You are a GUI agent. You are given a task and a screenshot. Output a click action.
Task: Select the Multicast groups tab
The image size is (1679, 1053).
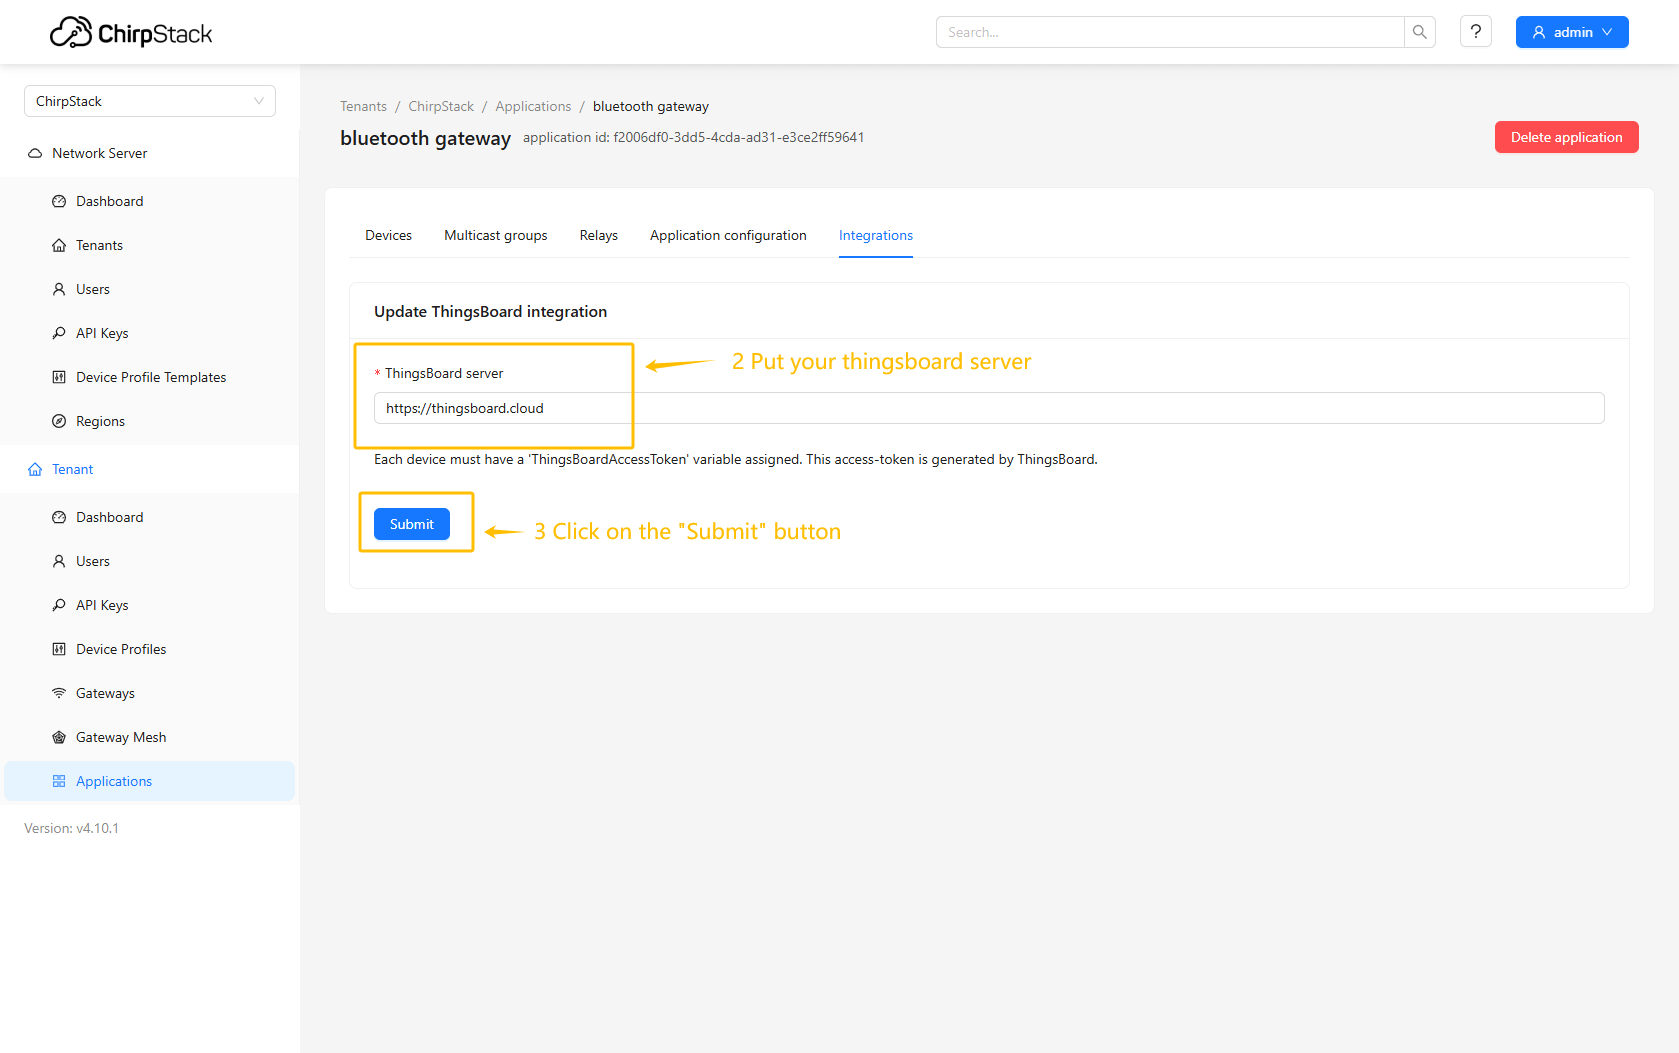pyautogui.click(x=495, y=235)
